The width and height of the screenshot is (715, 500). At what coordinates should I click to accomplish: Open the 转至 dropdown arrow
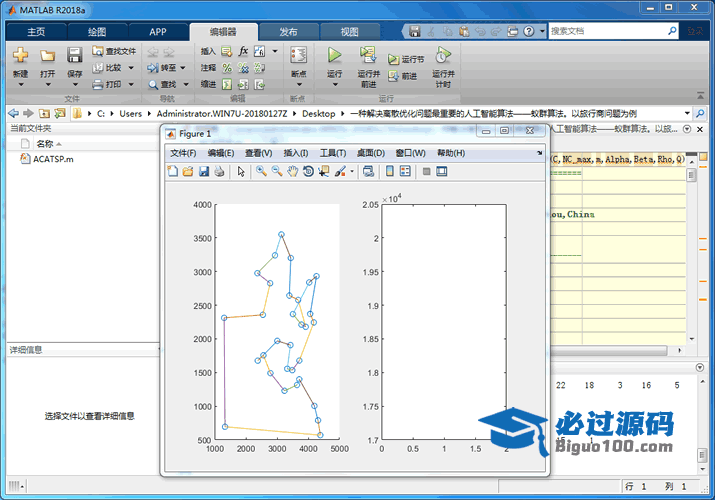click(183, 68)
